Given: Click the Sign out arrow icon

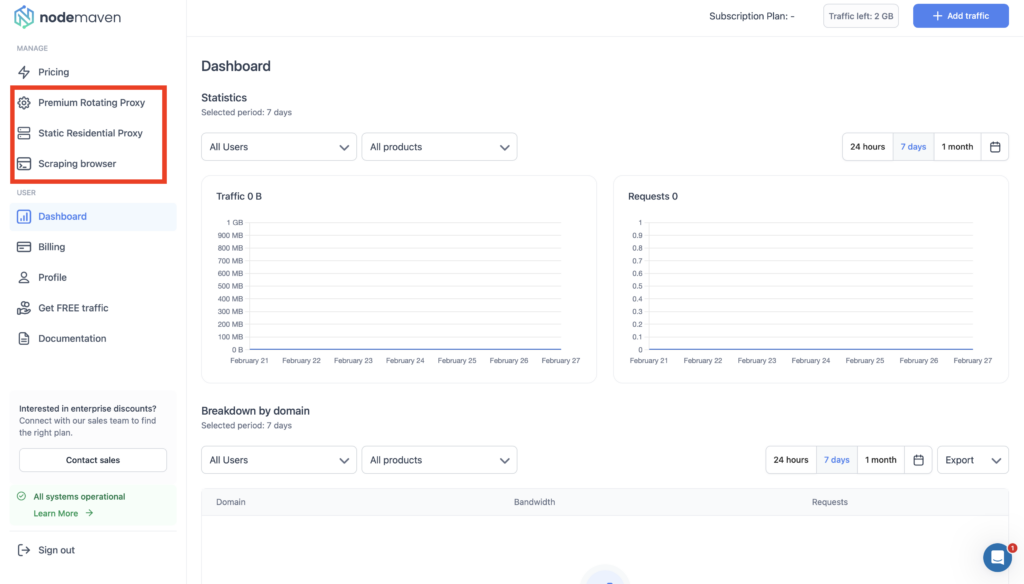Looking at the screenshot, I should 24,550.
